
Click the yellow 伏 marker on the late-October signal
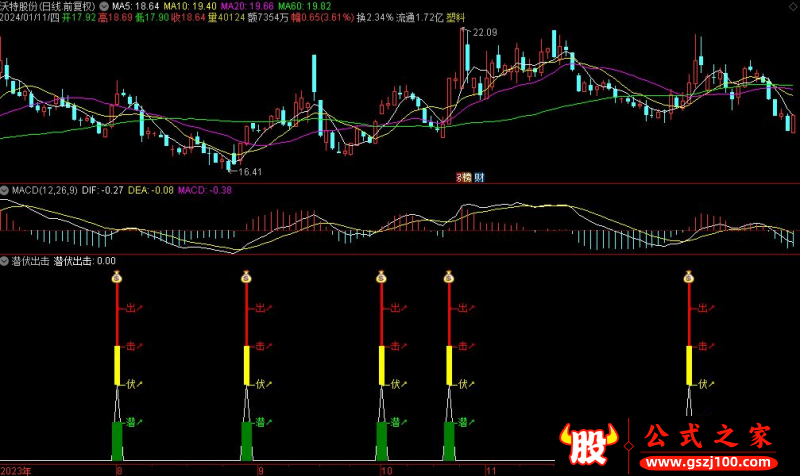[463, 384]
